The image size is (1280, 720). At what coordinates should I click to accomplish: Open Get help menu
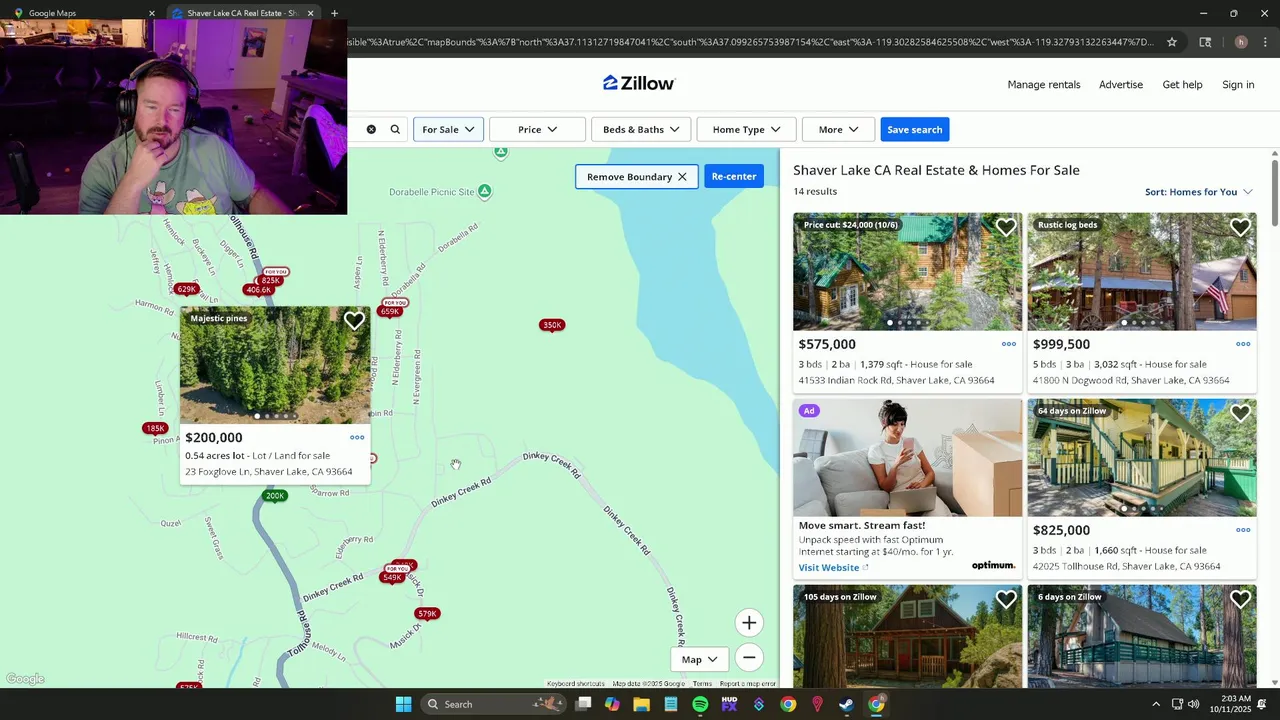(1182, 85)
